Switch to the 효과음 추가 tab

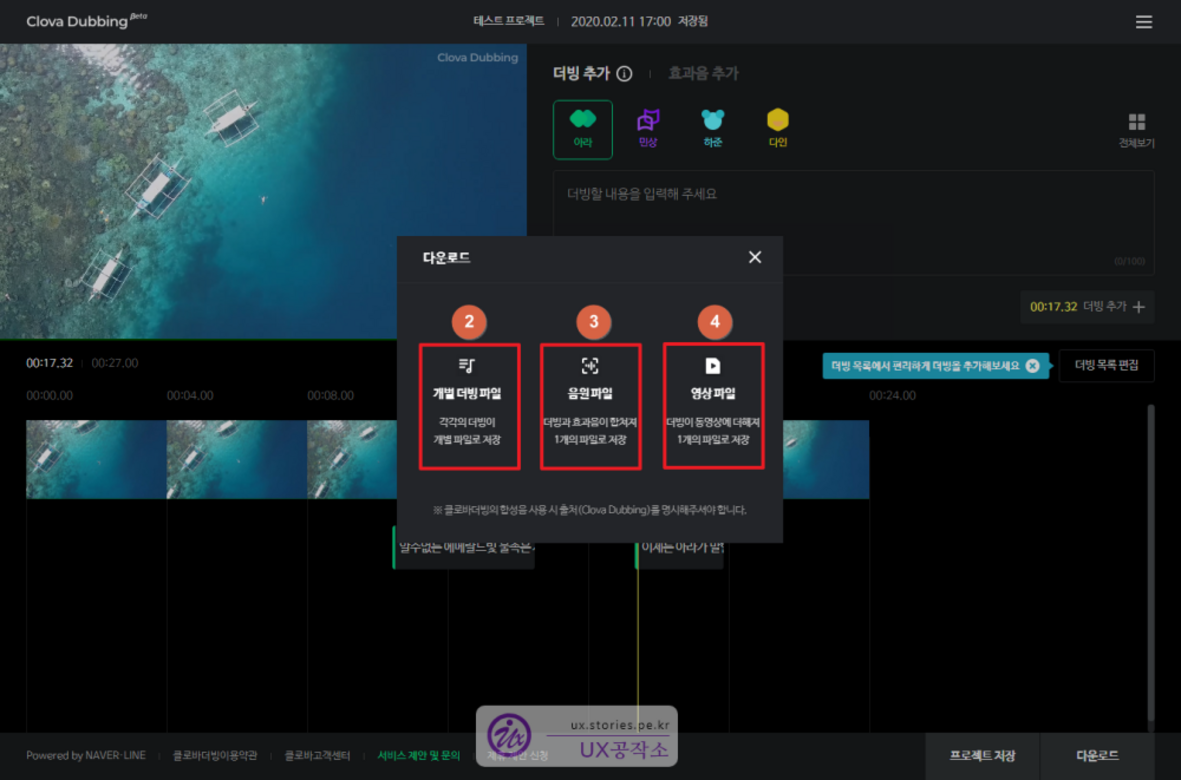pyautogui.click(x=703, y=74)
